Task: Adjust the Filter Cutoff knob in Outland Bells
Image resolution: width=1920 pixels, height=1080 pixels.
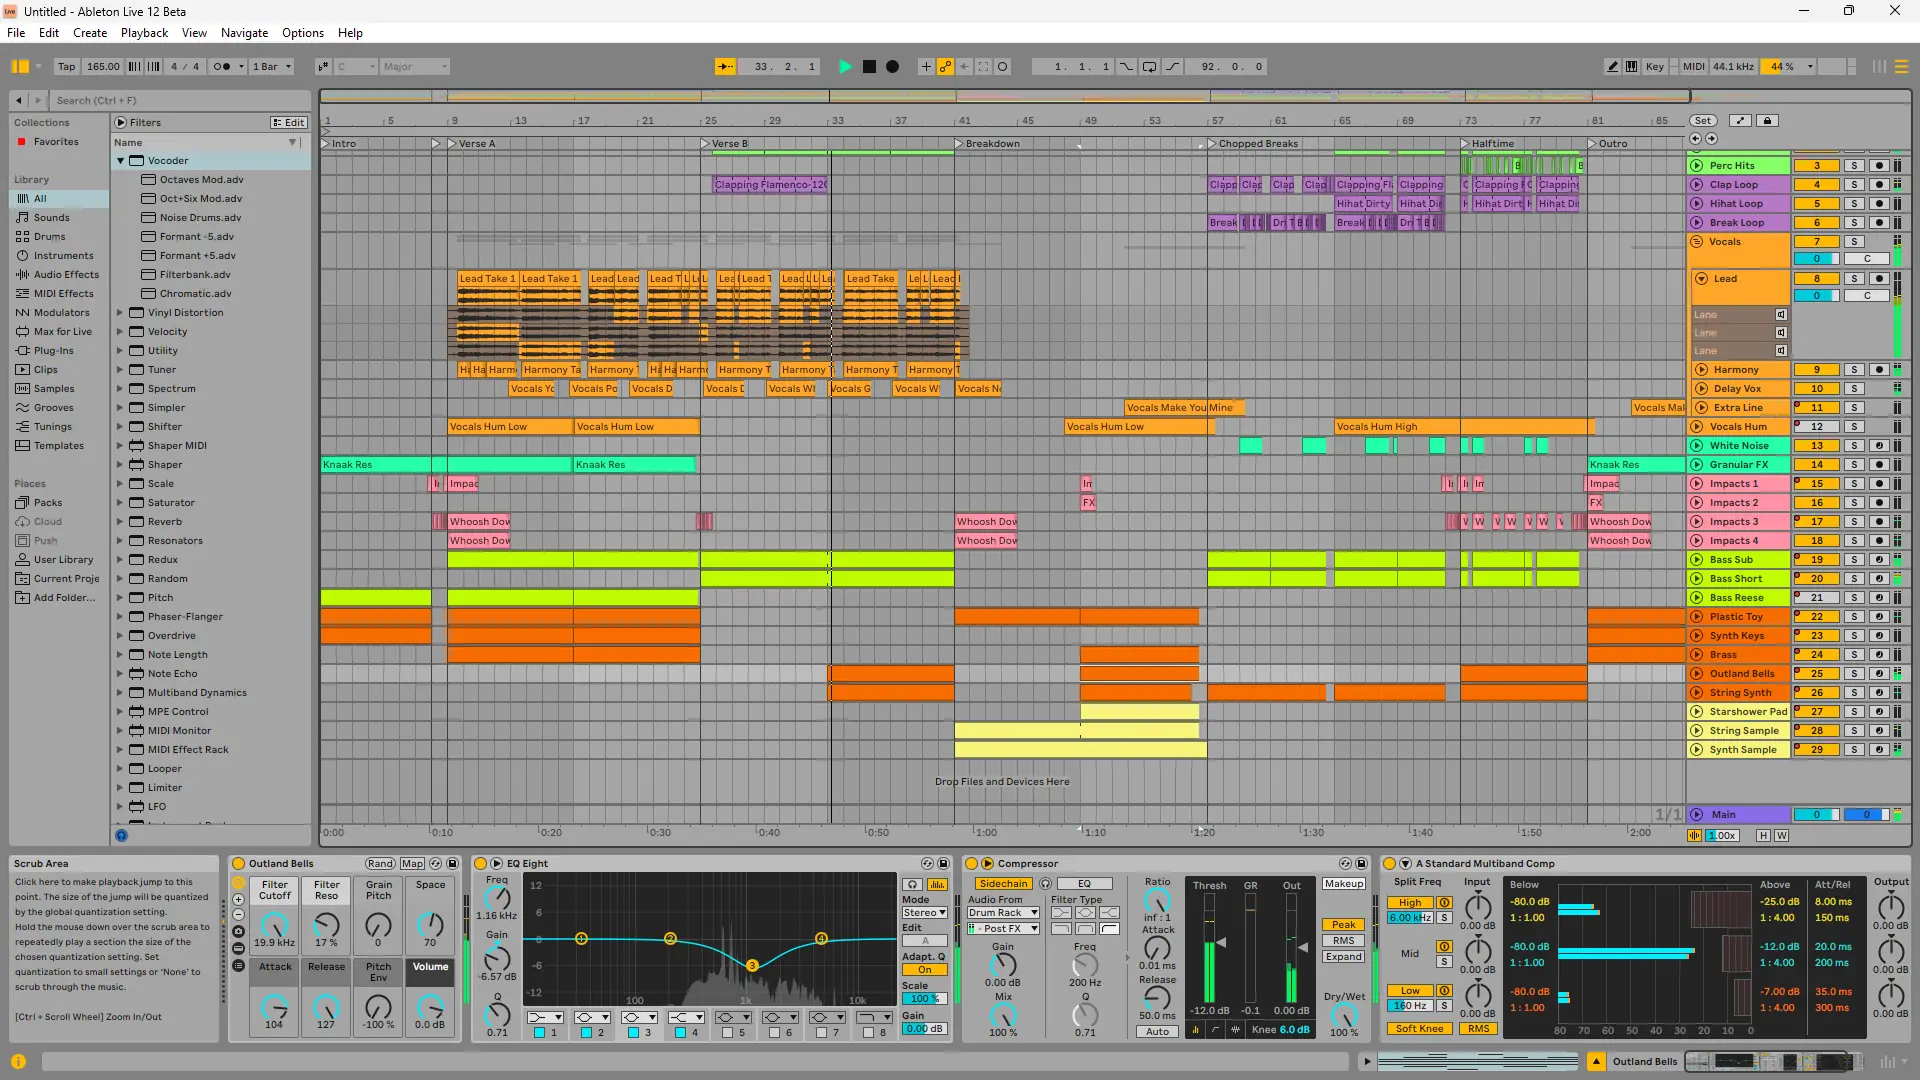Action: coord(274,925)
